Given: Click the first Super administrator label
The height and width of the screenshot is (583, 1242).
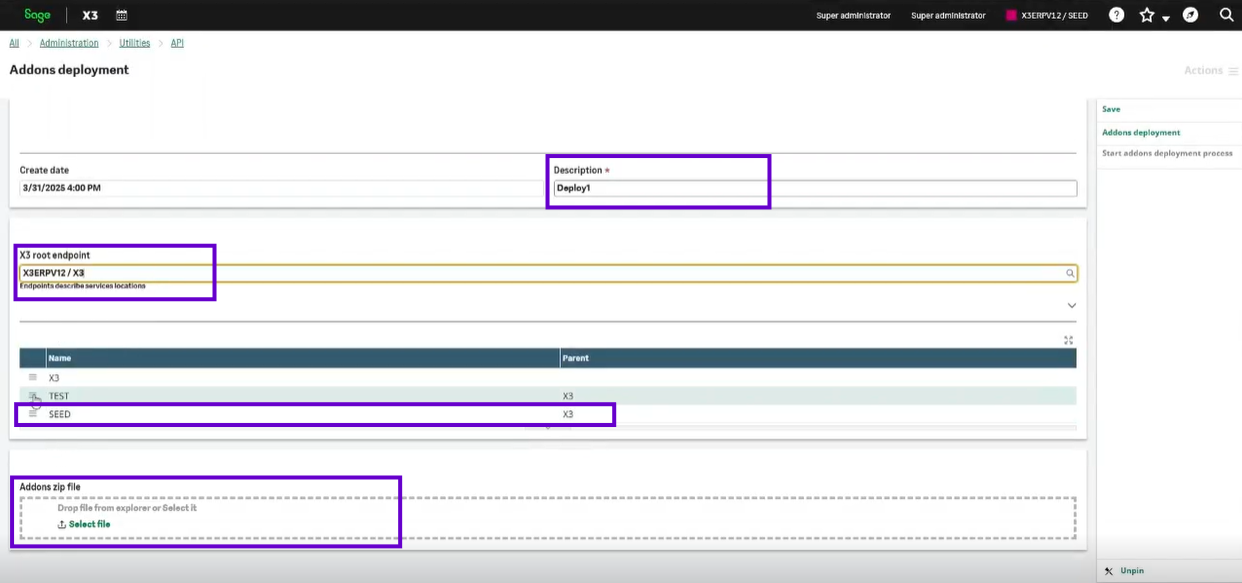Looking at the screenshot, I should (853, 15).
